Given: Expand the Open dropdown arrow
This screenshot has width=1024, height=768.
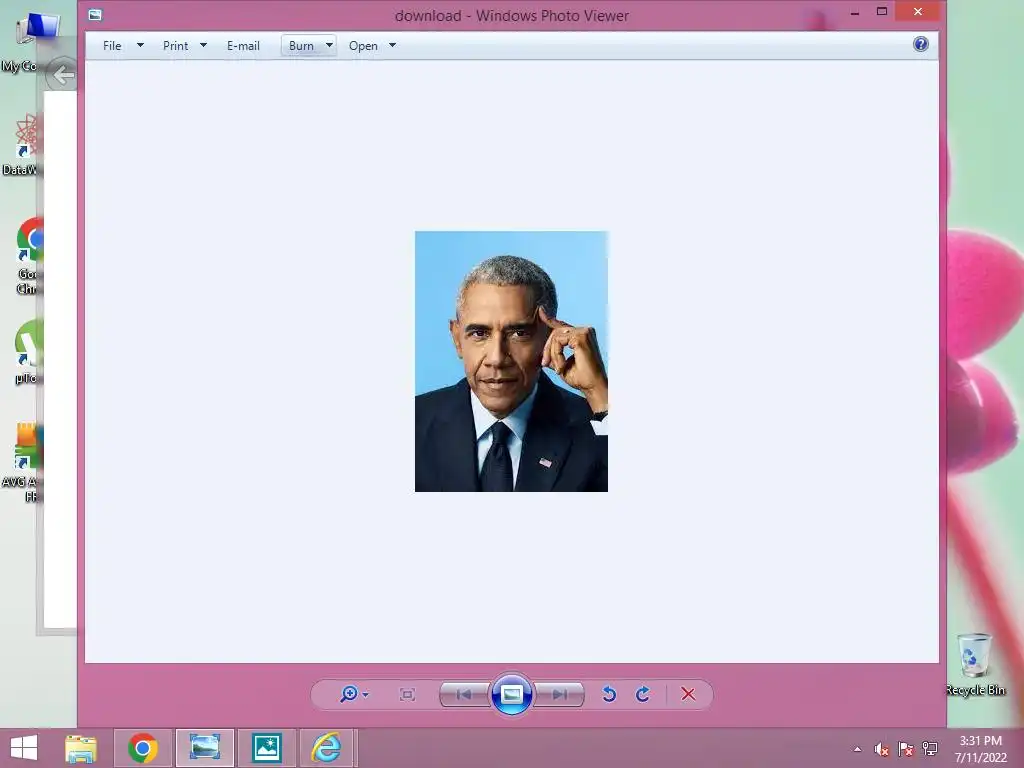Looking at the screenshot, I should click(x=392, y=45).
